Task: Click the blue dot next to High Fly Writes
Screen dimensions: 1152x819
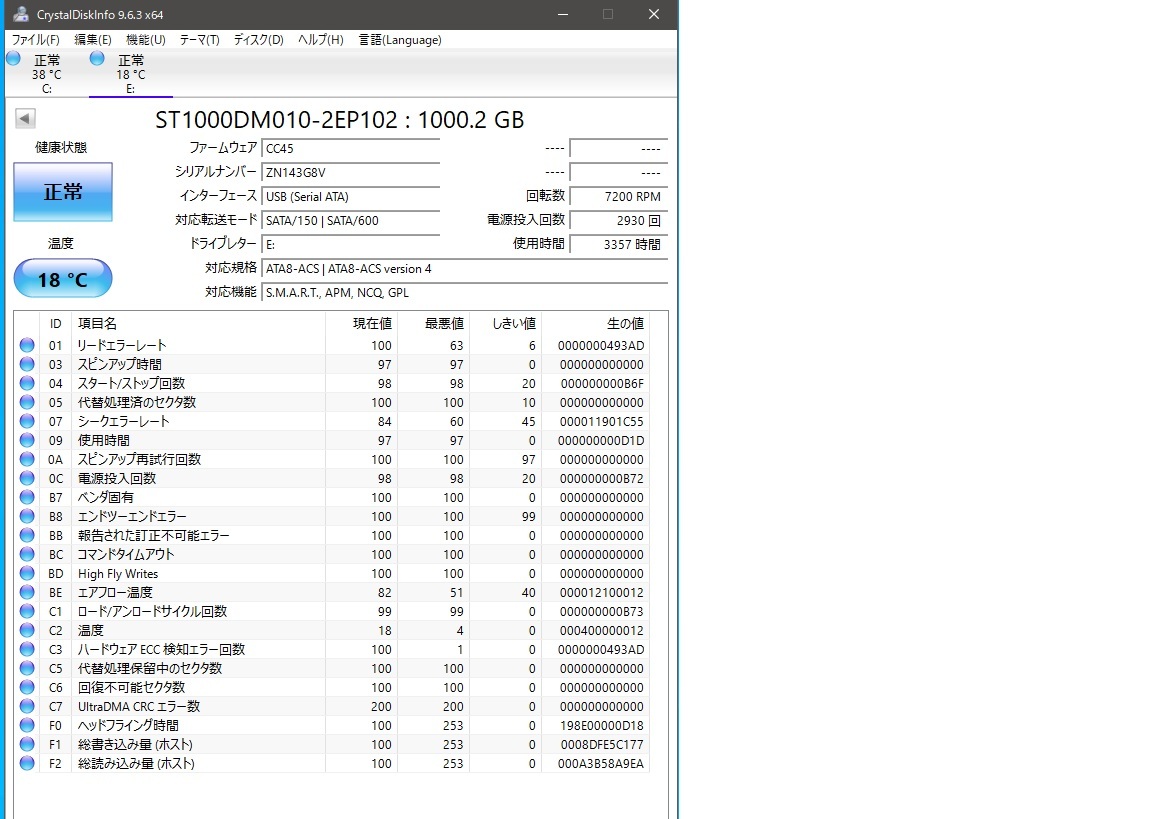Action: click(x=25, y=573)
